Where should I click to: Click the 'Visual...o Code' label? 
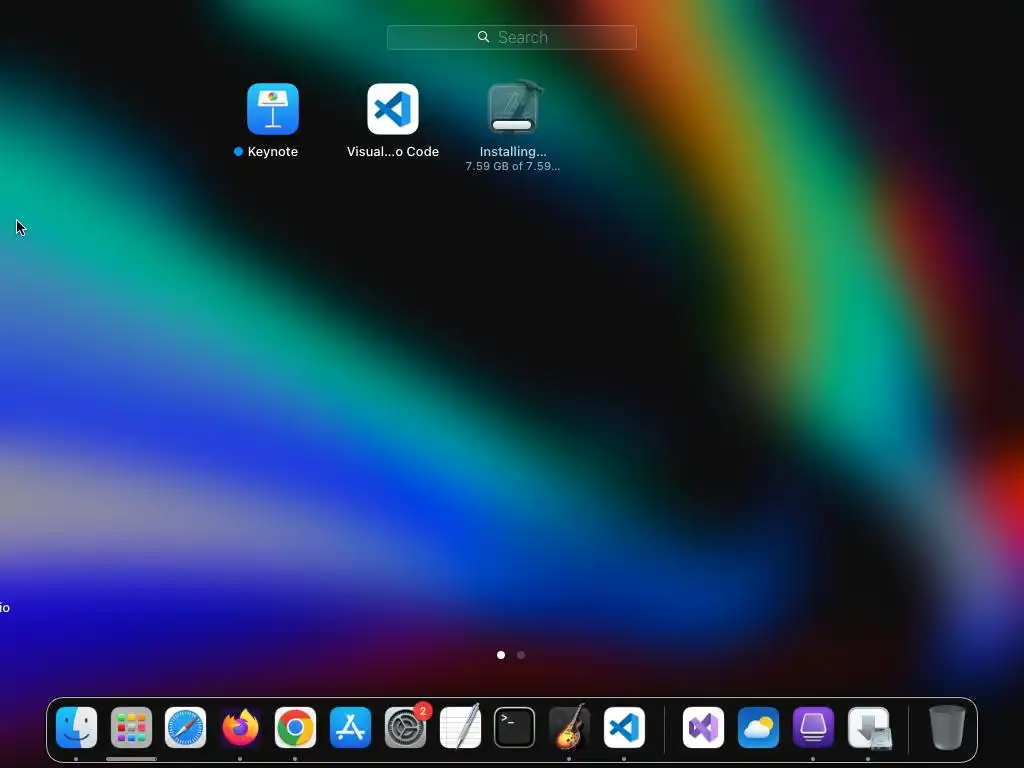[x=392, y=152]
